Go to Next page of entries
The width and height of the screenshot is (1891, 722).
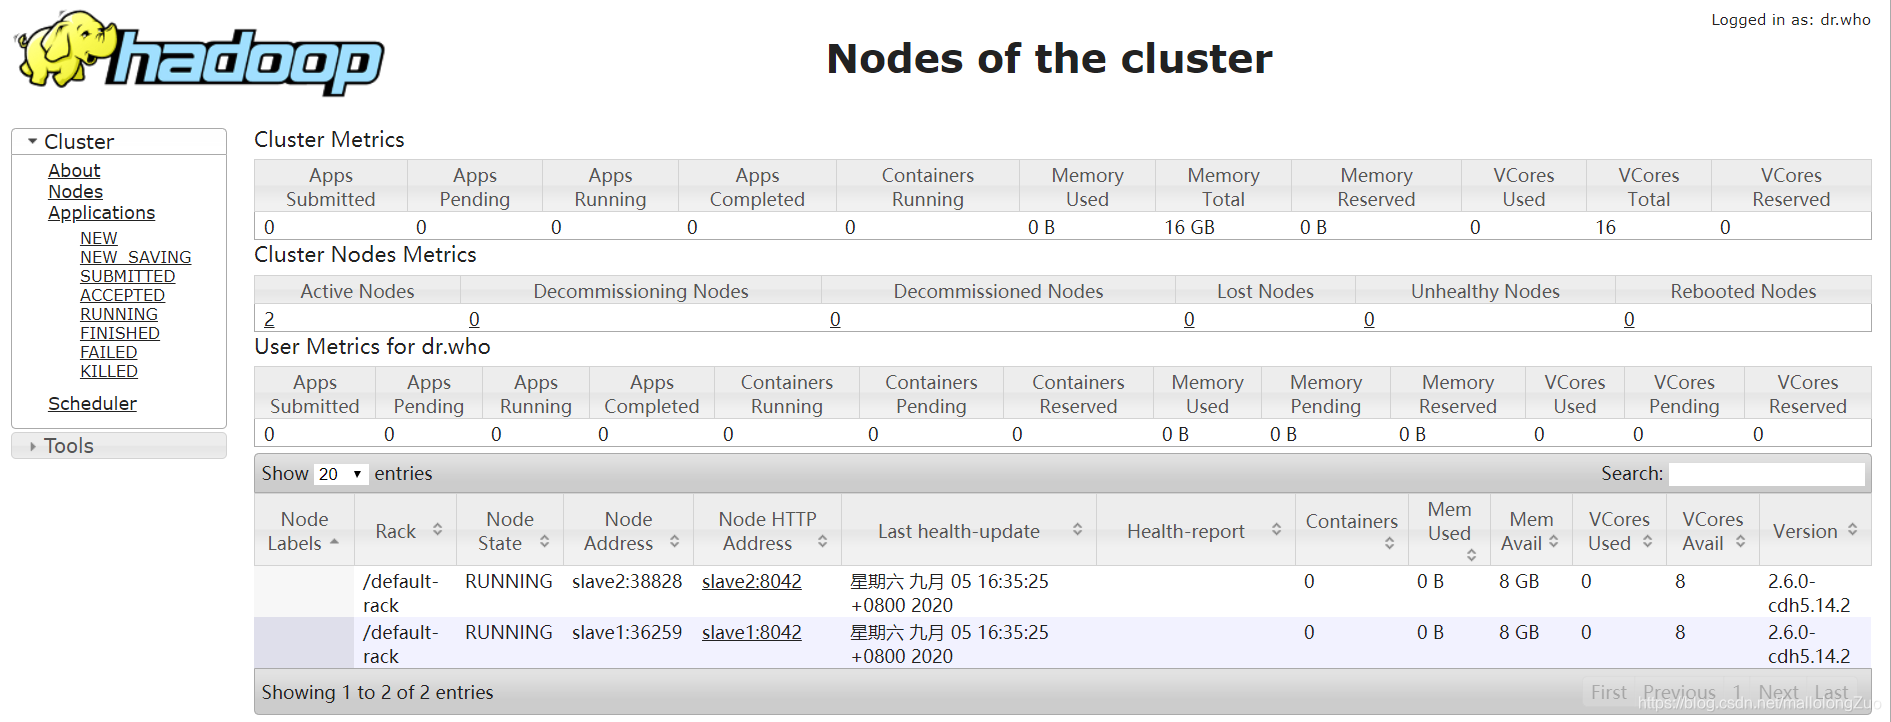[1778, 693]
